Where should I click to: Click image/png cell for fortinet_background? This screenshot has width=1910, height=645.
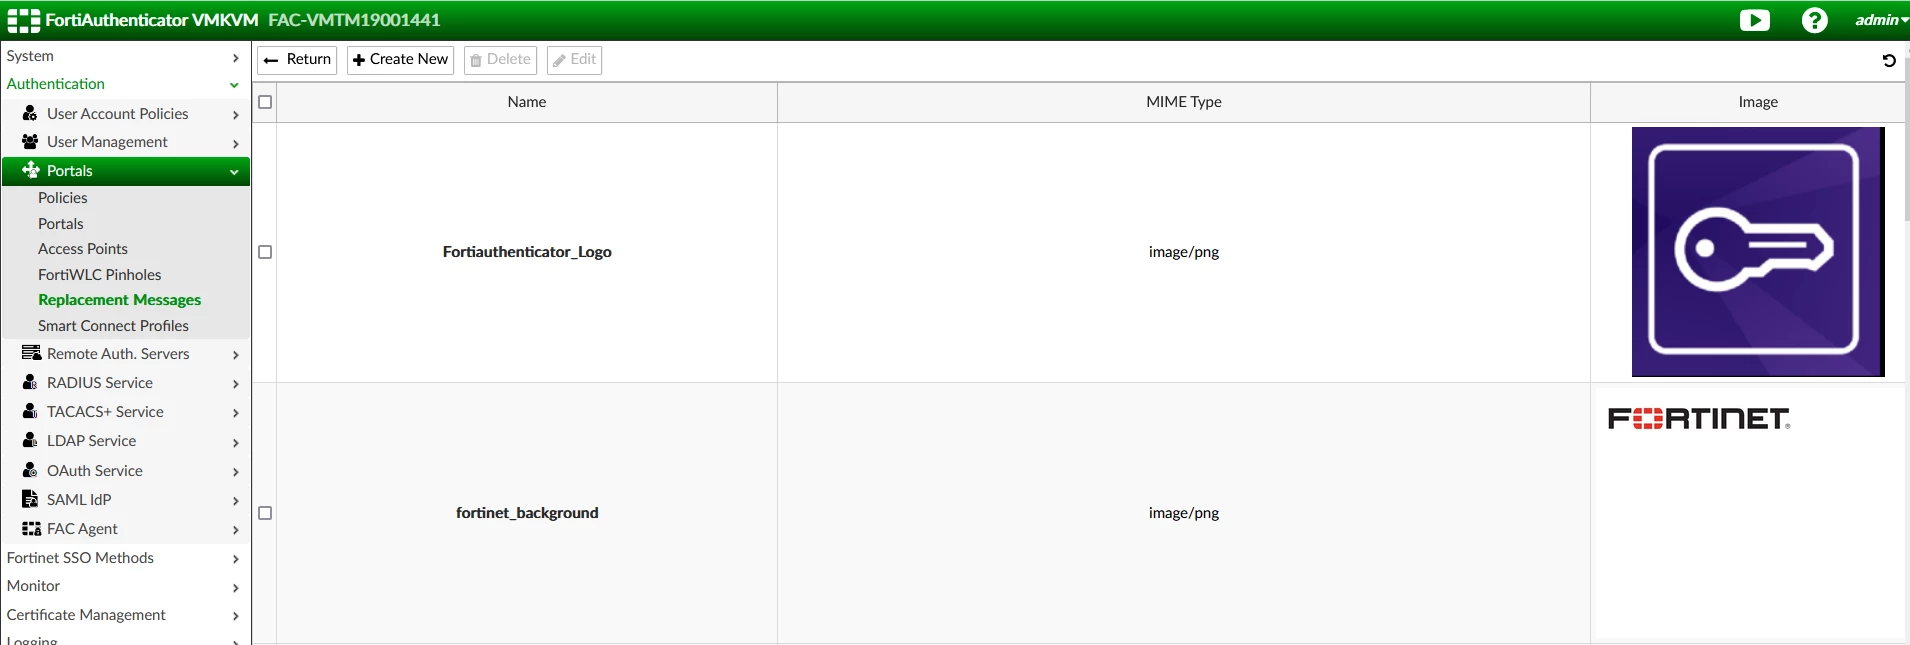tap(1184, 513)
